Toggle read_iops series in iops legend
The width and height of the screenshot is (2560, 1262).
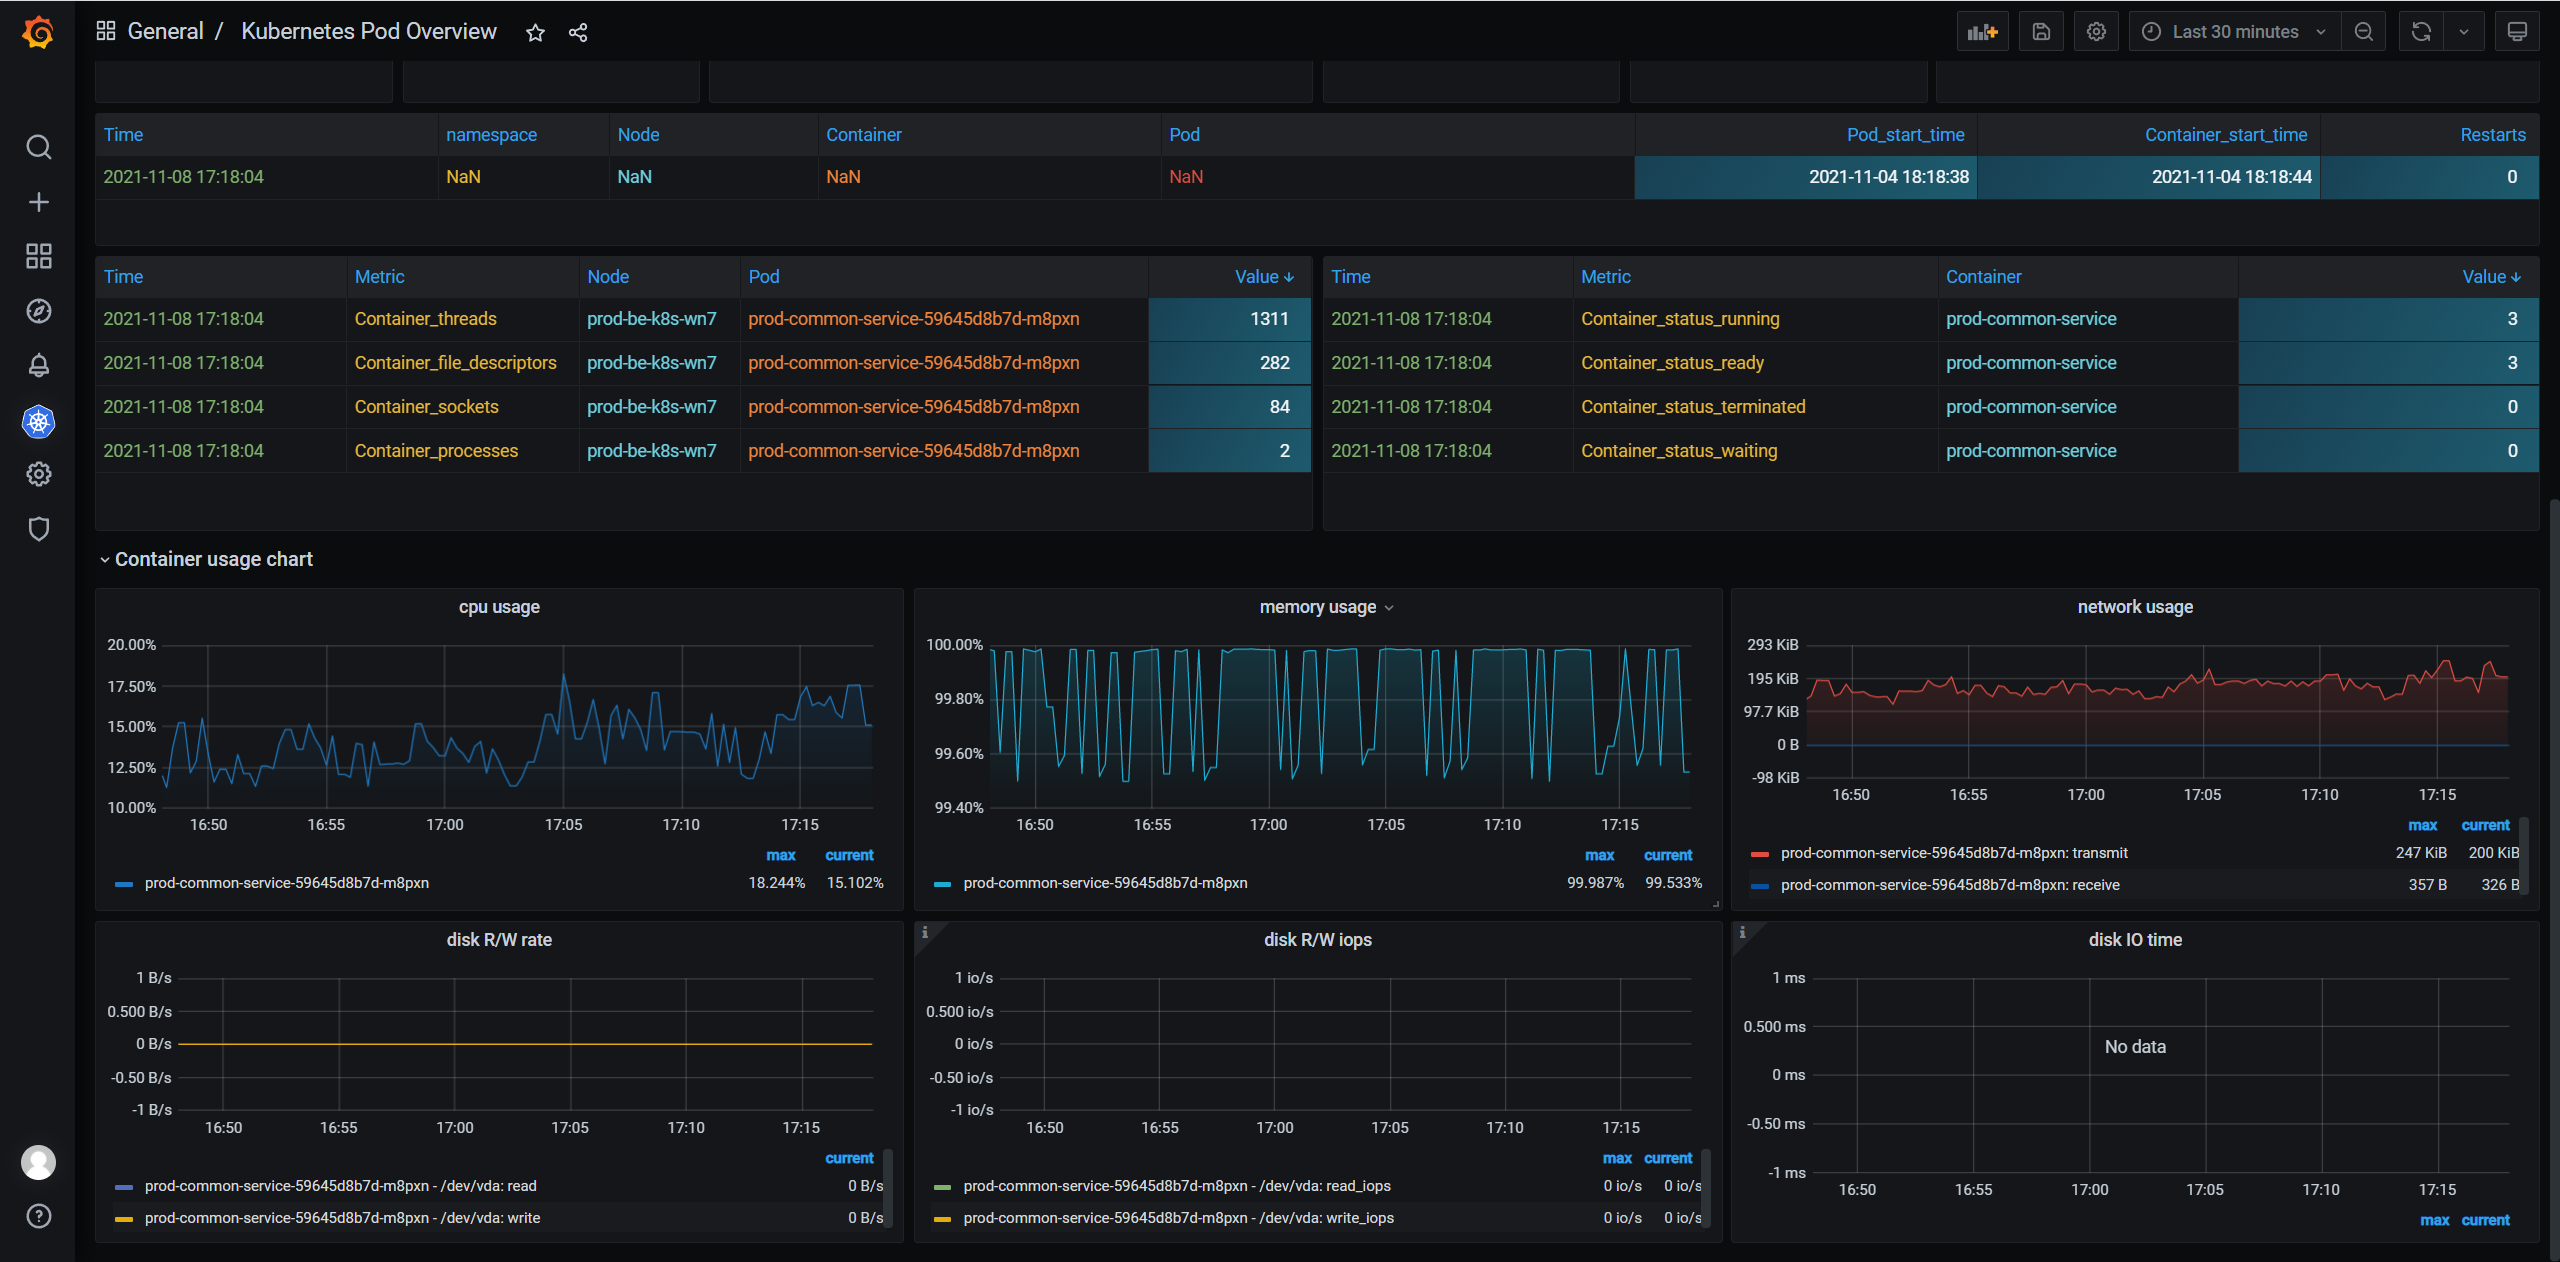click(1176, 1186)
